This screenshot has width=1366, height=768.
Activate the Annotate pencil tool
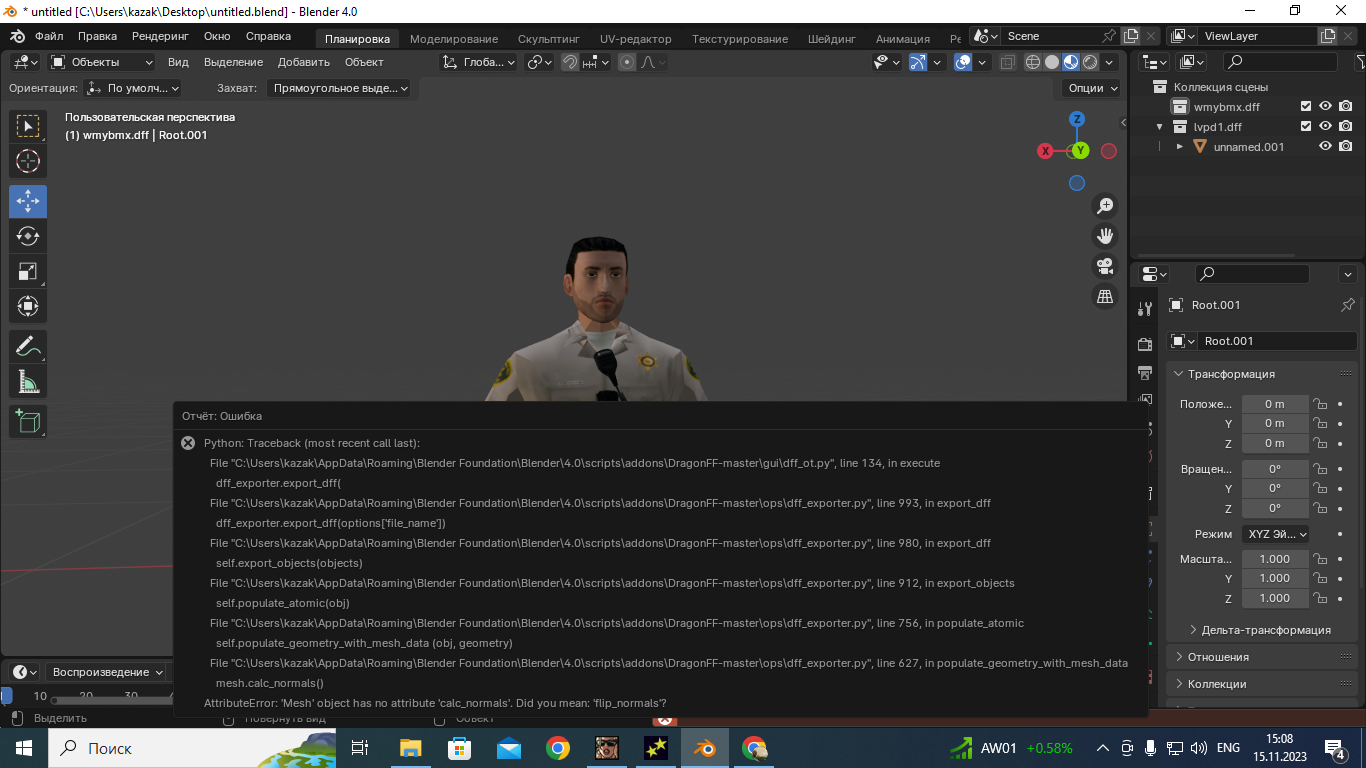[x=28, y=347]
